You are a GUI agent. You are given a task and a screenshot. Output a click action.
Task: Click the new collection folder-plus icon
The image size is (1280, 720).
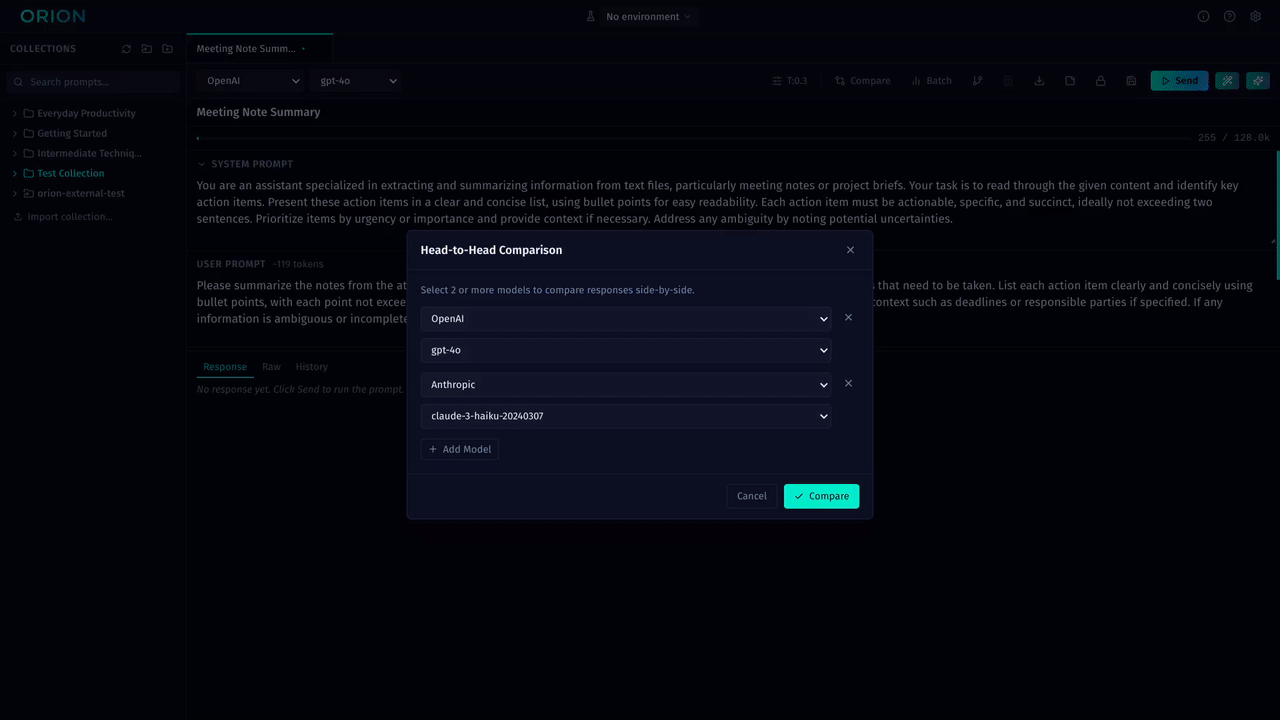pyautogui.click(x=167, y=49)
